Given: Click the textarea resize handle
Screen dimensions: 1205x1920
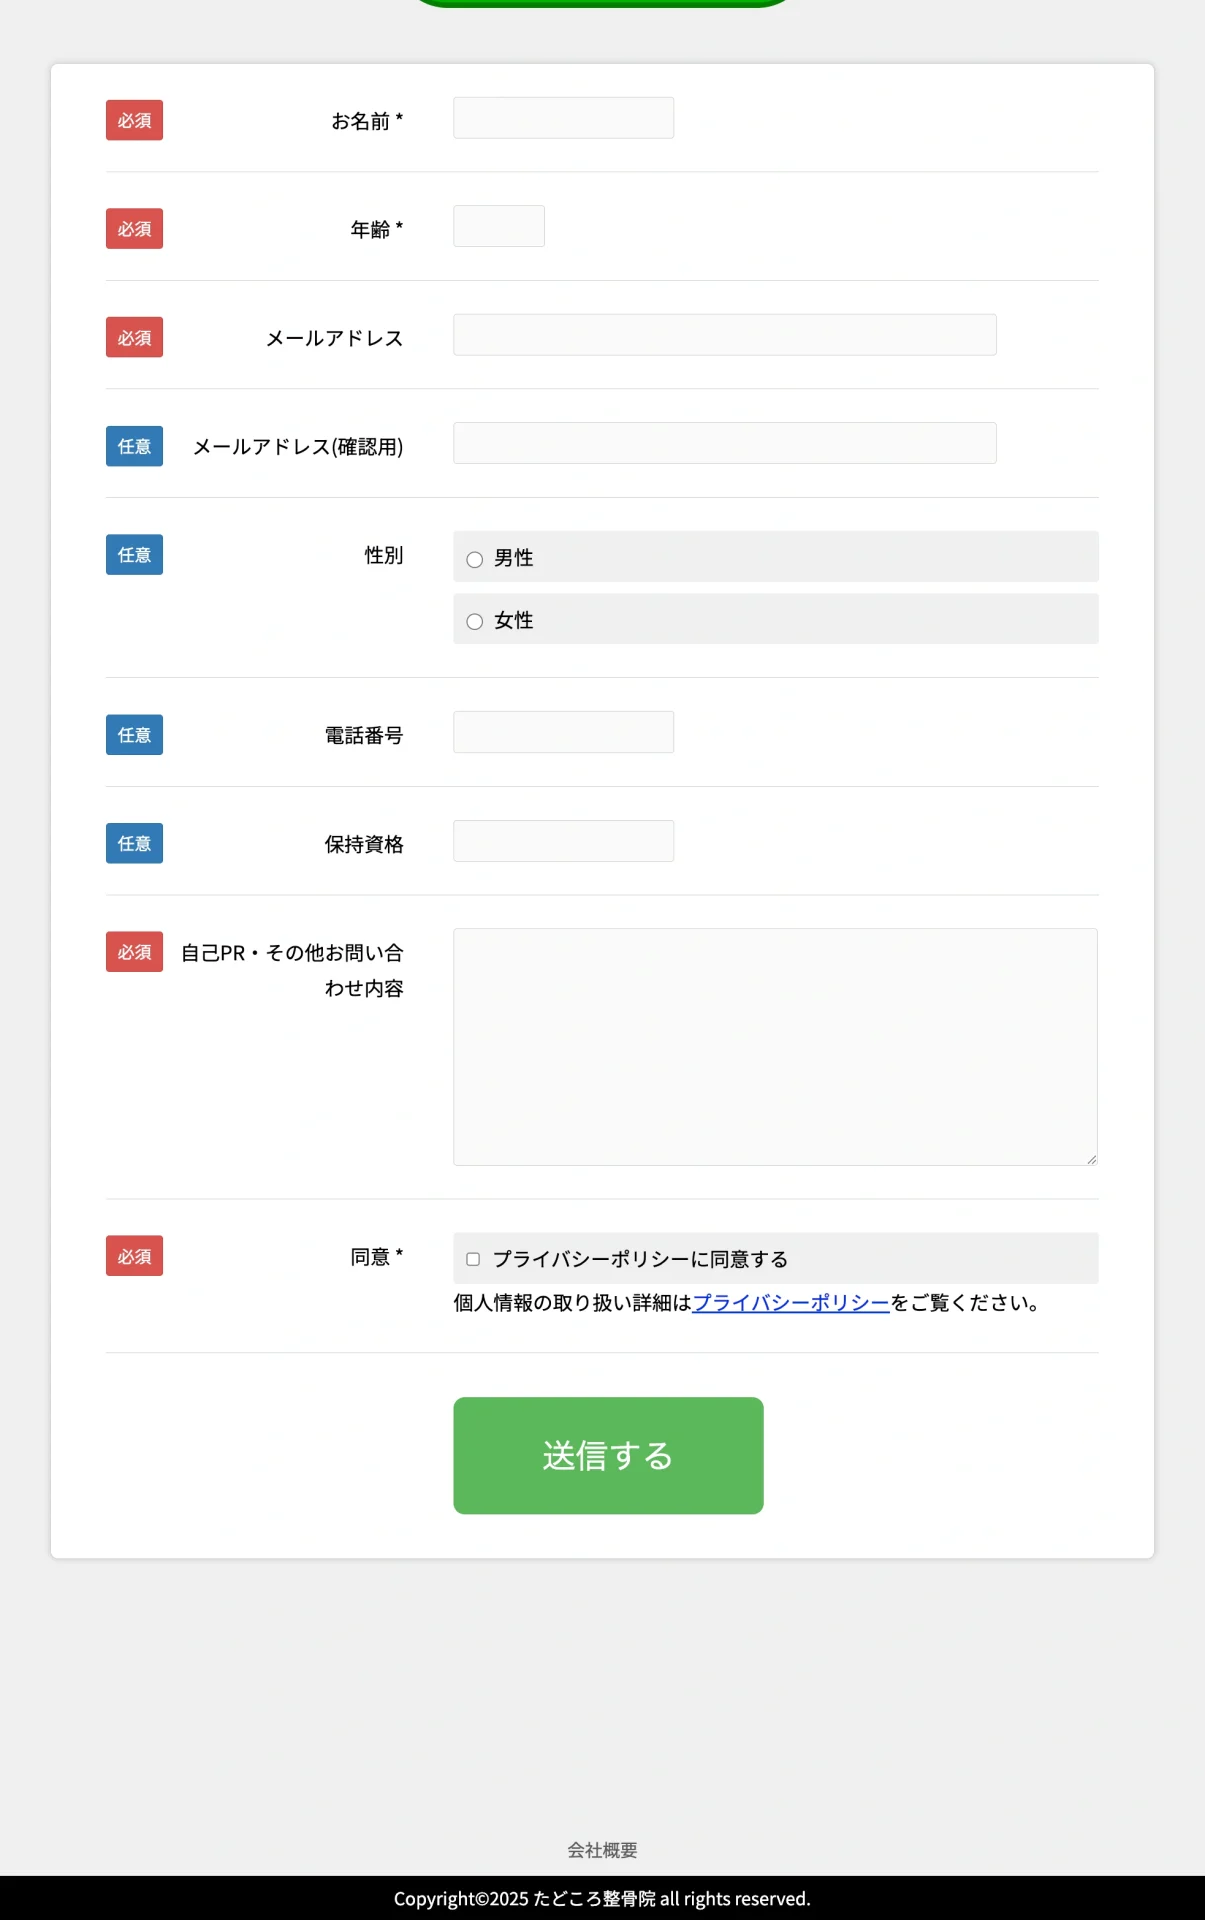Looking at the screenshot, I should point(1091,1158).
